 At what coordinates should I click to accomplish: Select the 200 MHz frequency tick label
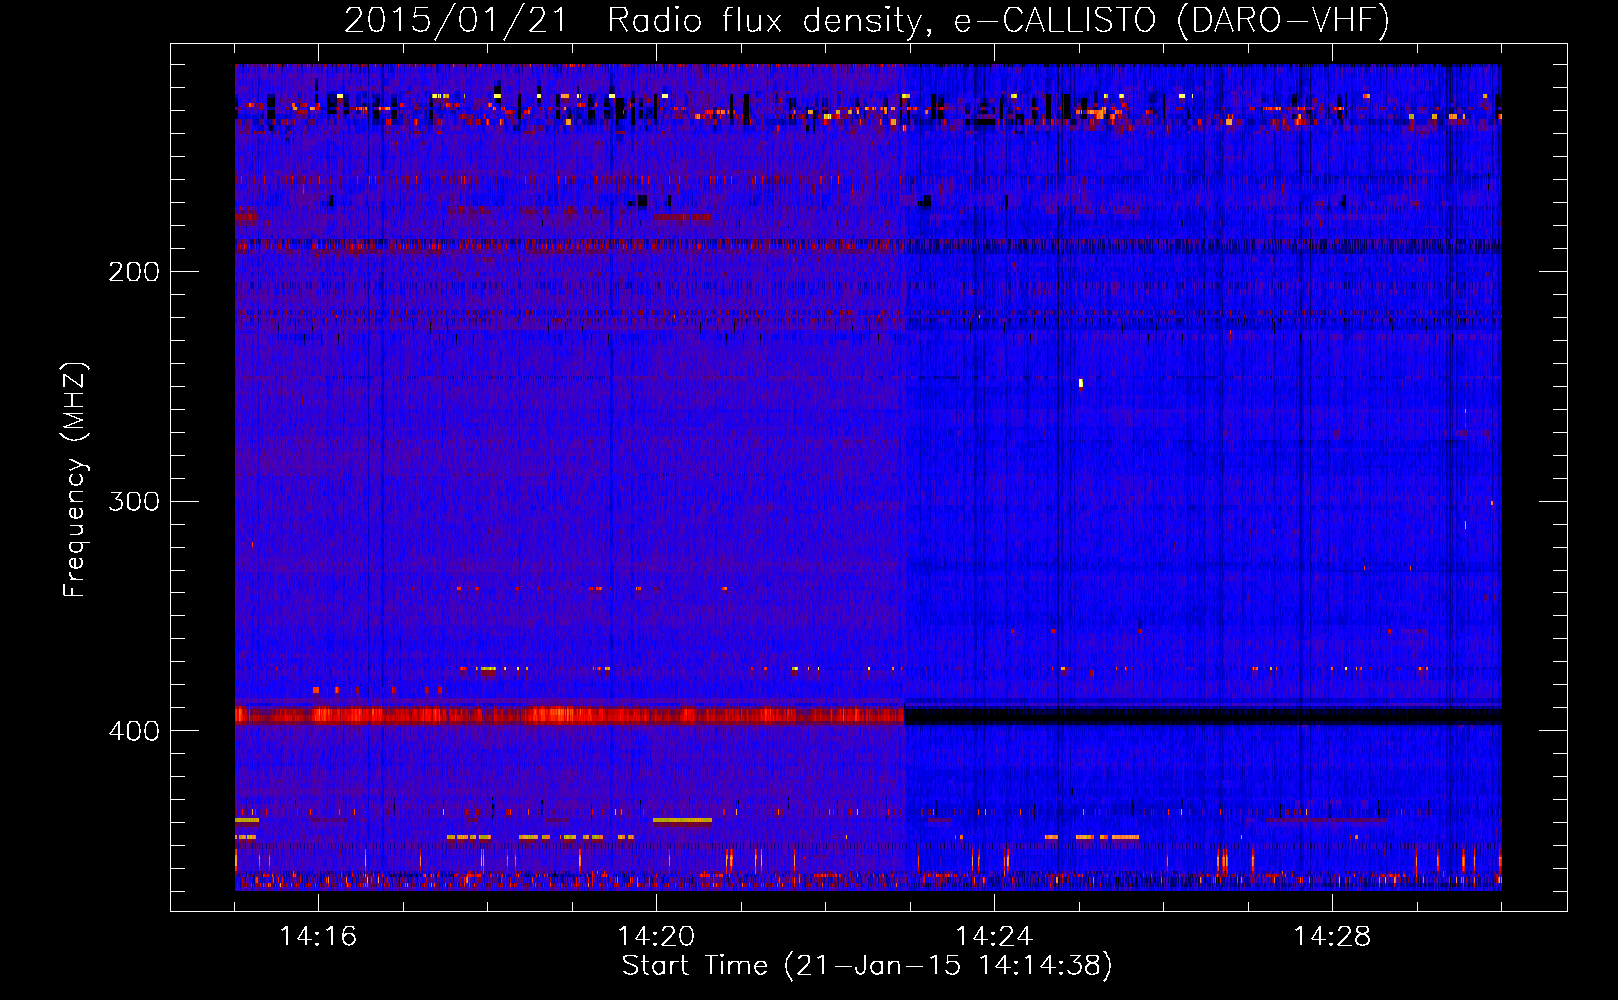pyautogui.click(x=134, y=272)
